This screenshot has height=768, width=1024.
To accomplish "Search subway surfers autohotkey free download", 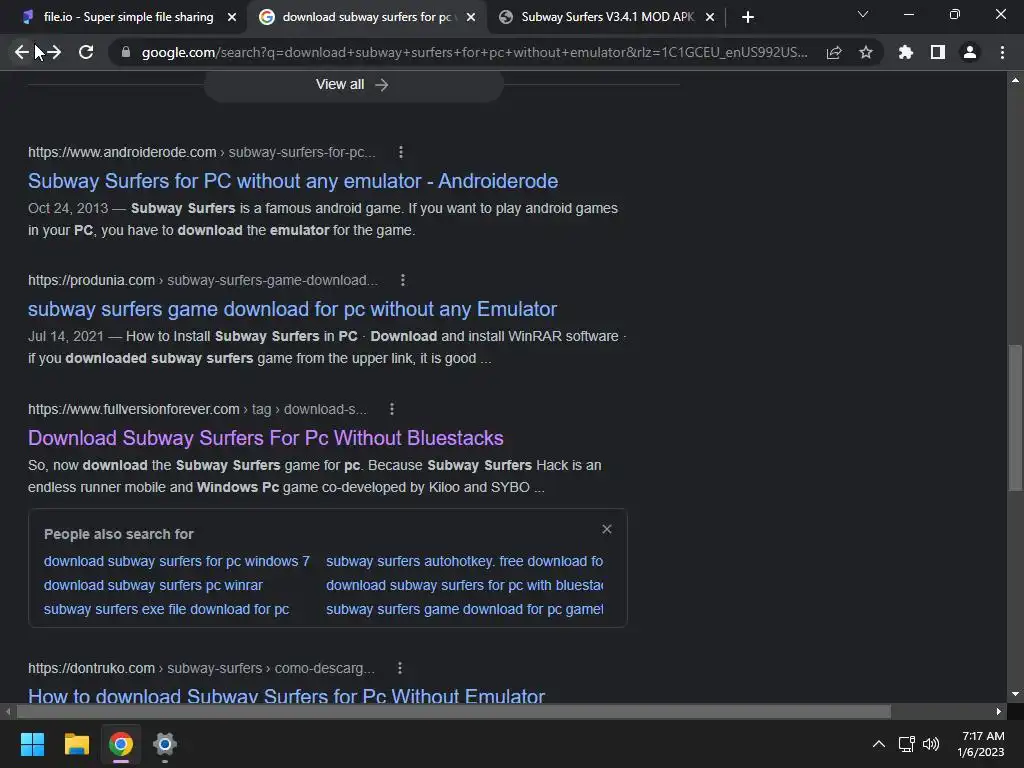I will (x=464, y=561).
